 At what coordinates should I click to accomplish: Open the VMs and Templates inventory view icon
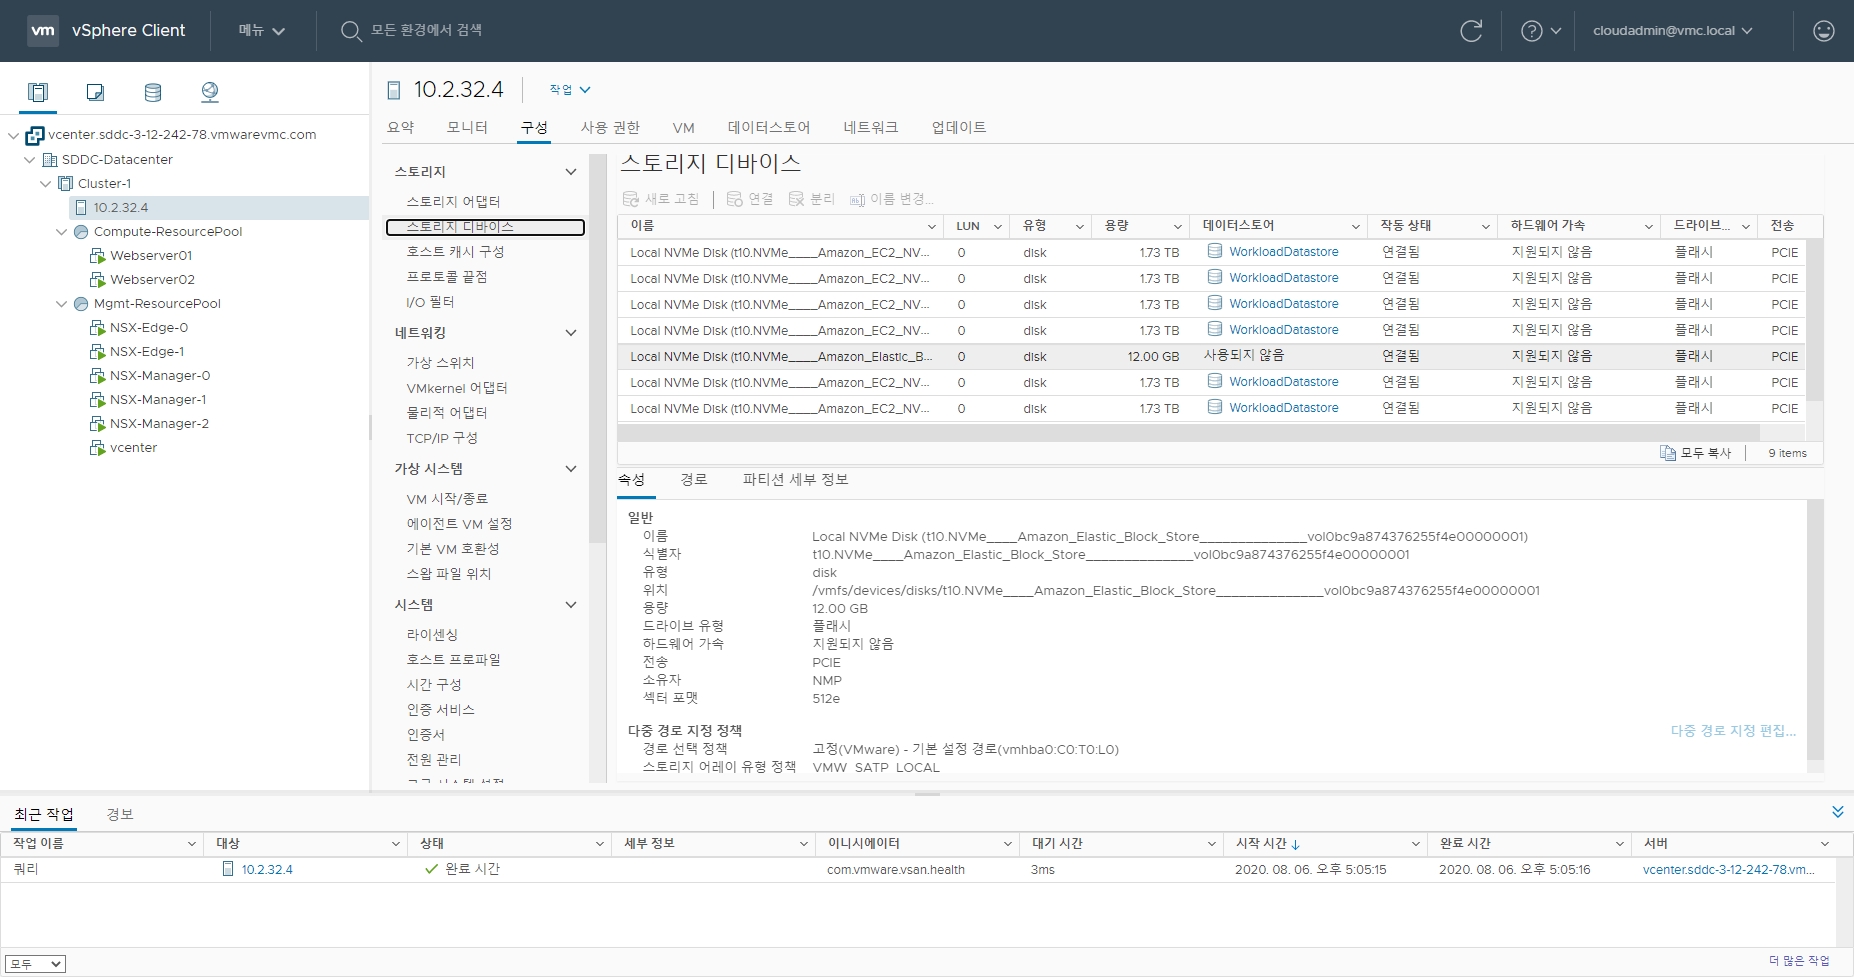95,92
